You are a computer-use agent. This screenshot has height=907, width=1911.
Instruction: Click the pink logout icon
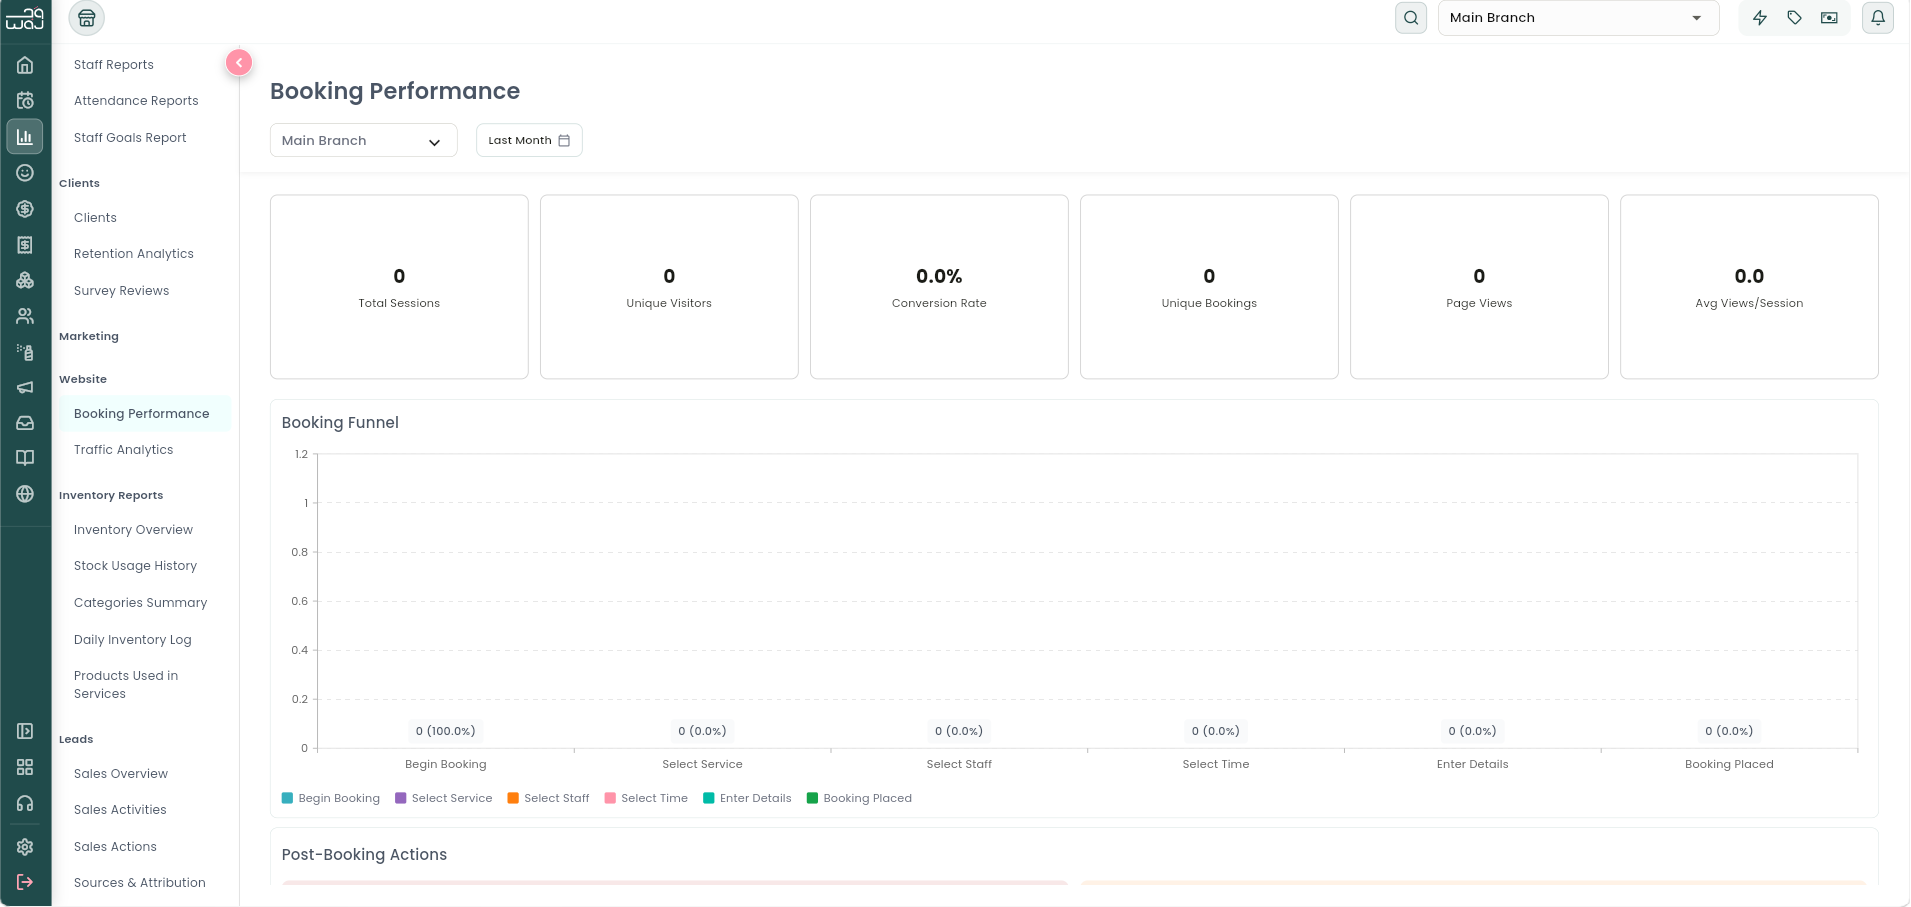[x=25, y=882]
